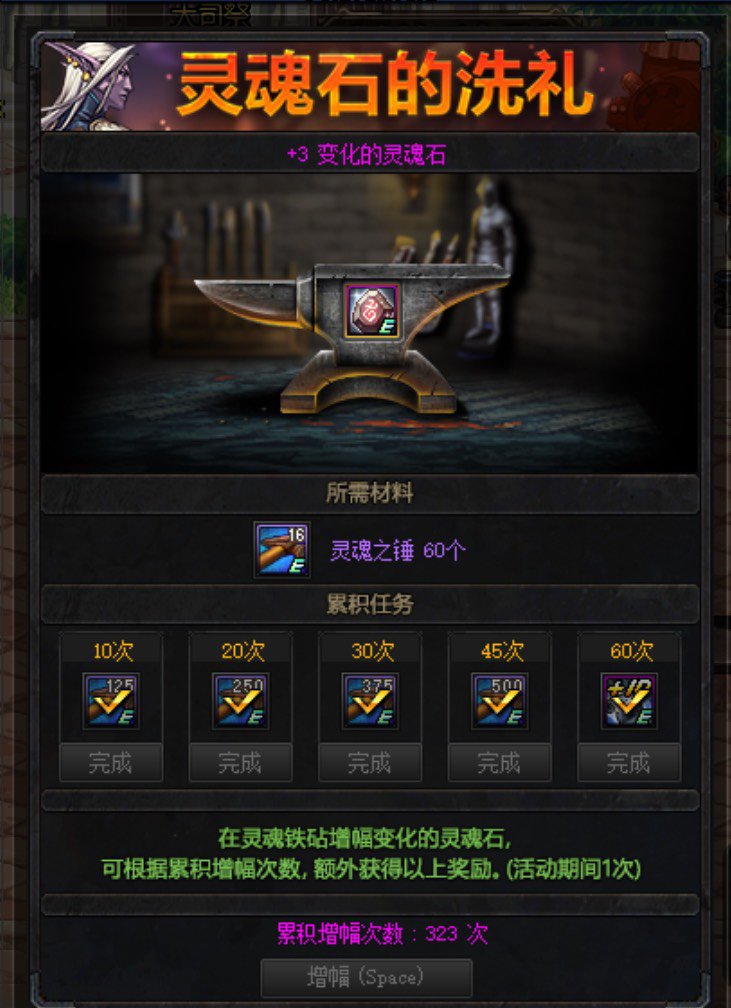Click the 累积增幅次数 323 次 counter

click(383, 933)
